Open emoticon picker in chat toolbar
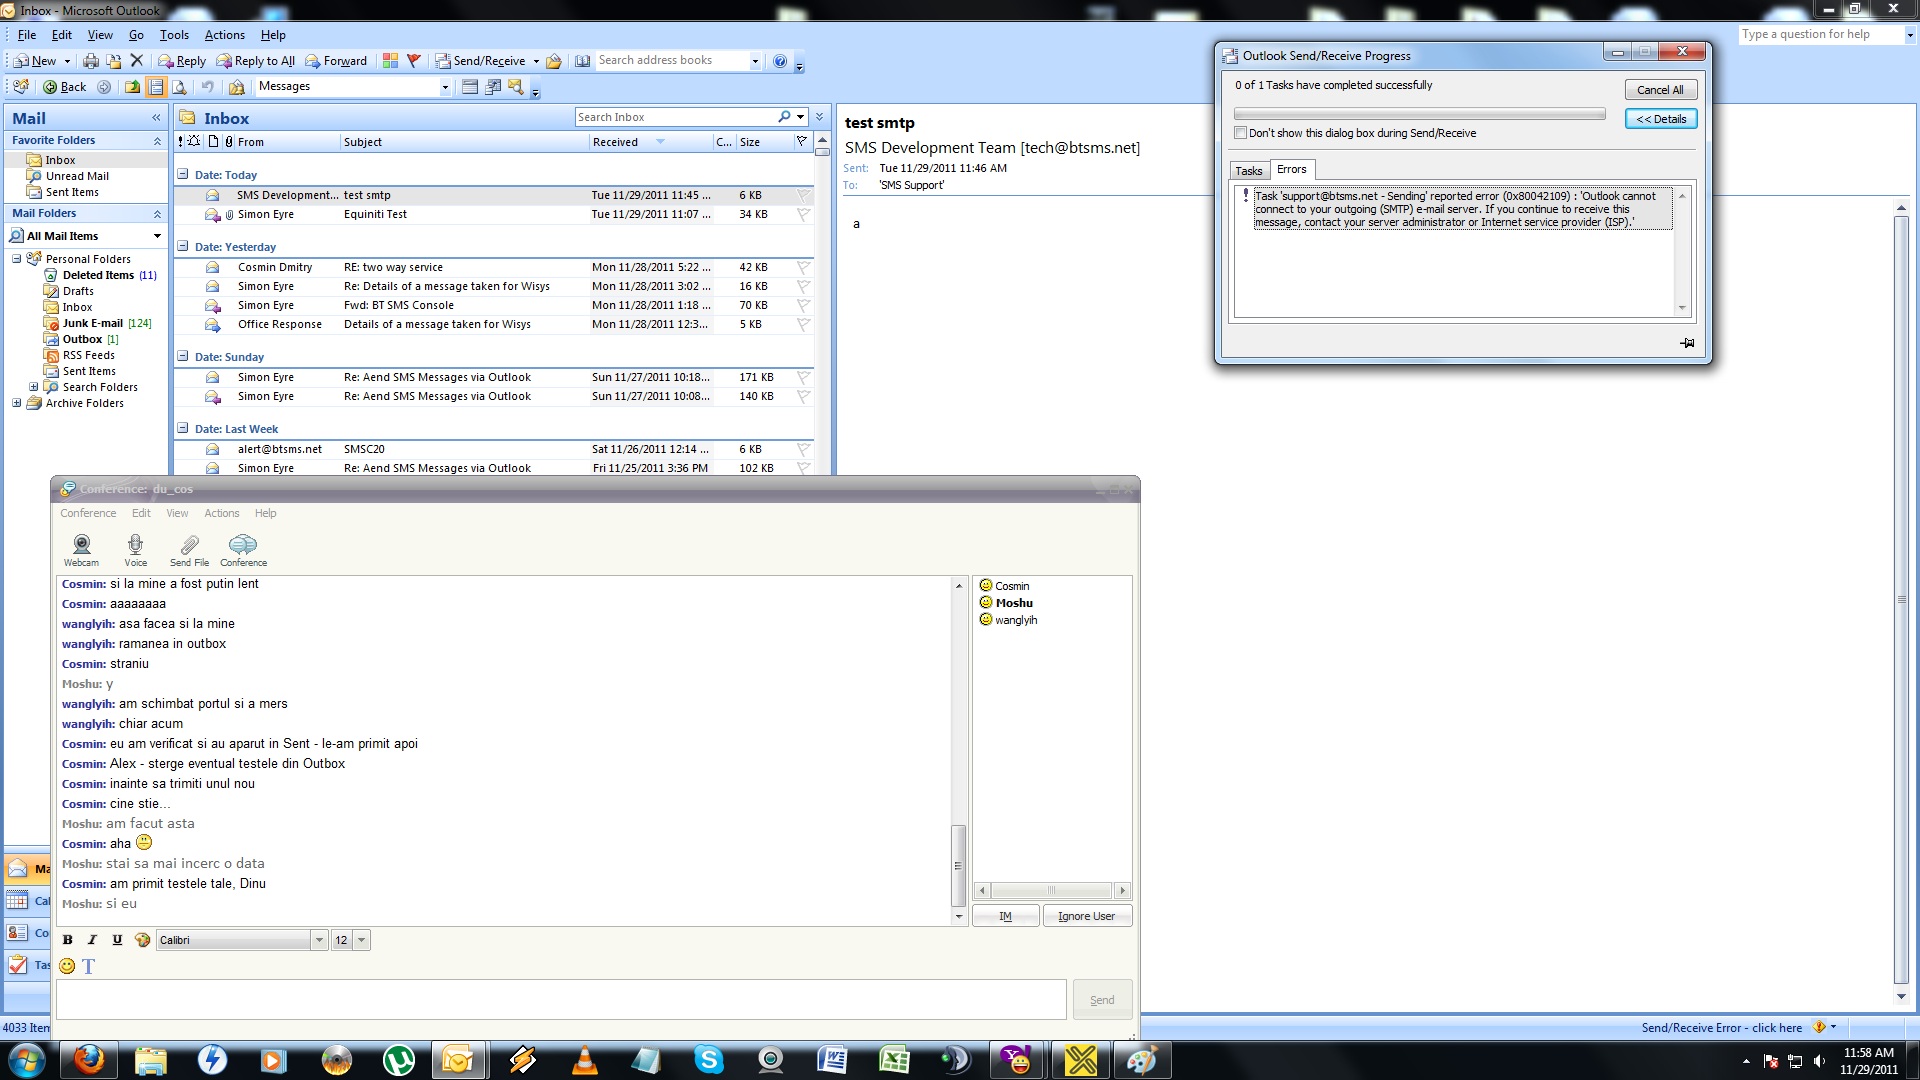 (67, 966)
